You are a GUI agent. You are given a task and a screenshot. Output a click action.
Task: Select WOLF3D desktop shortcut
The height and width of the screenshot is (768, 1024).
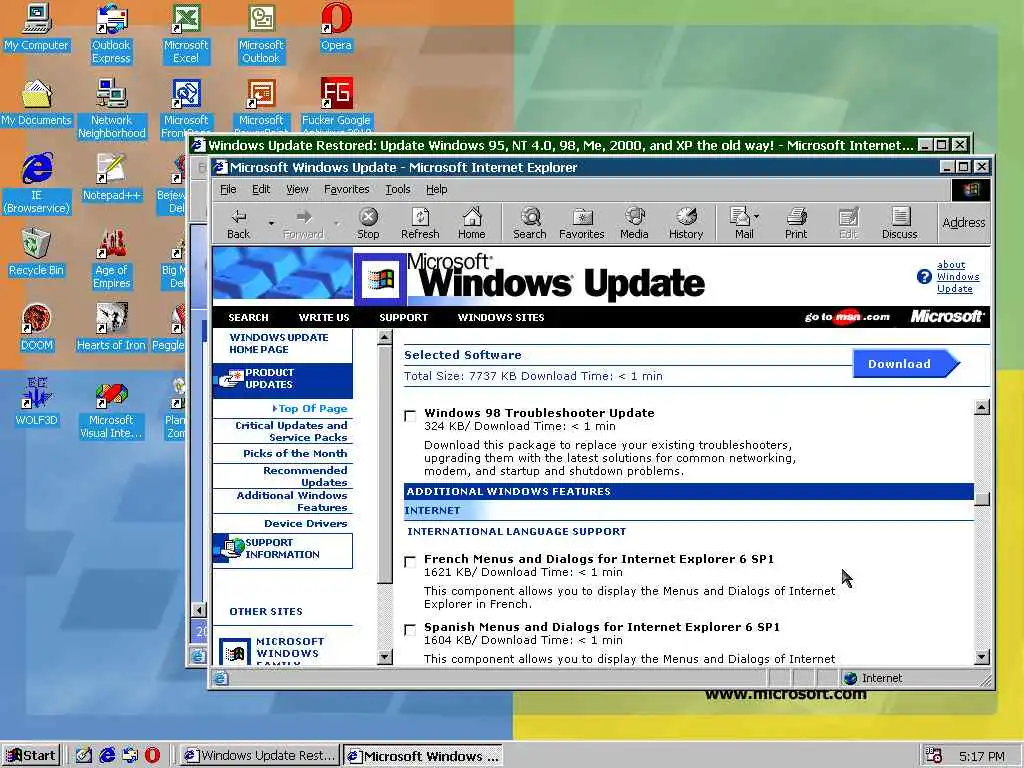(37, 402)
